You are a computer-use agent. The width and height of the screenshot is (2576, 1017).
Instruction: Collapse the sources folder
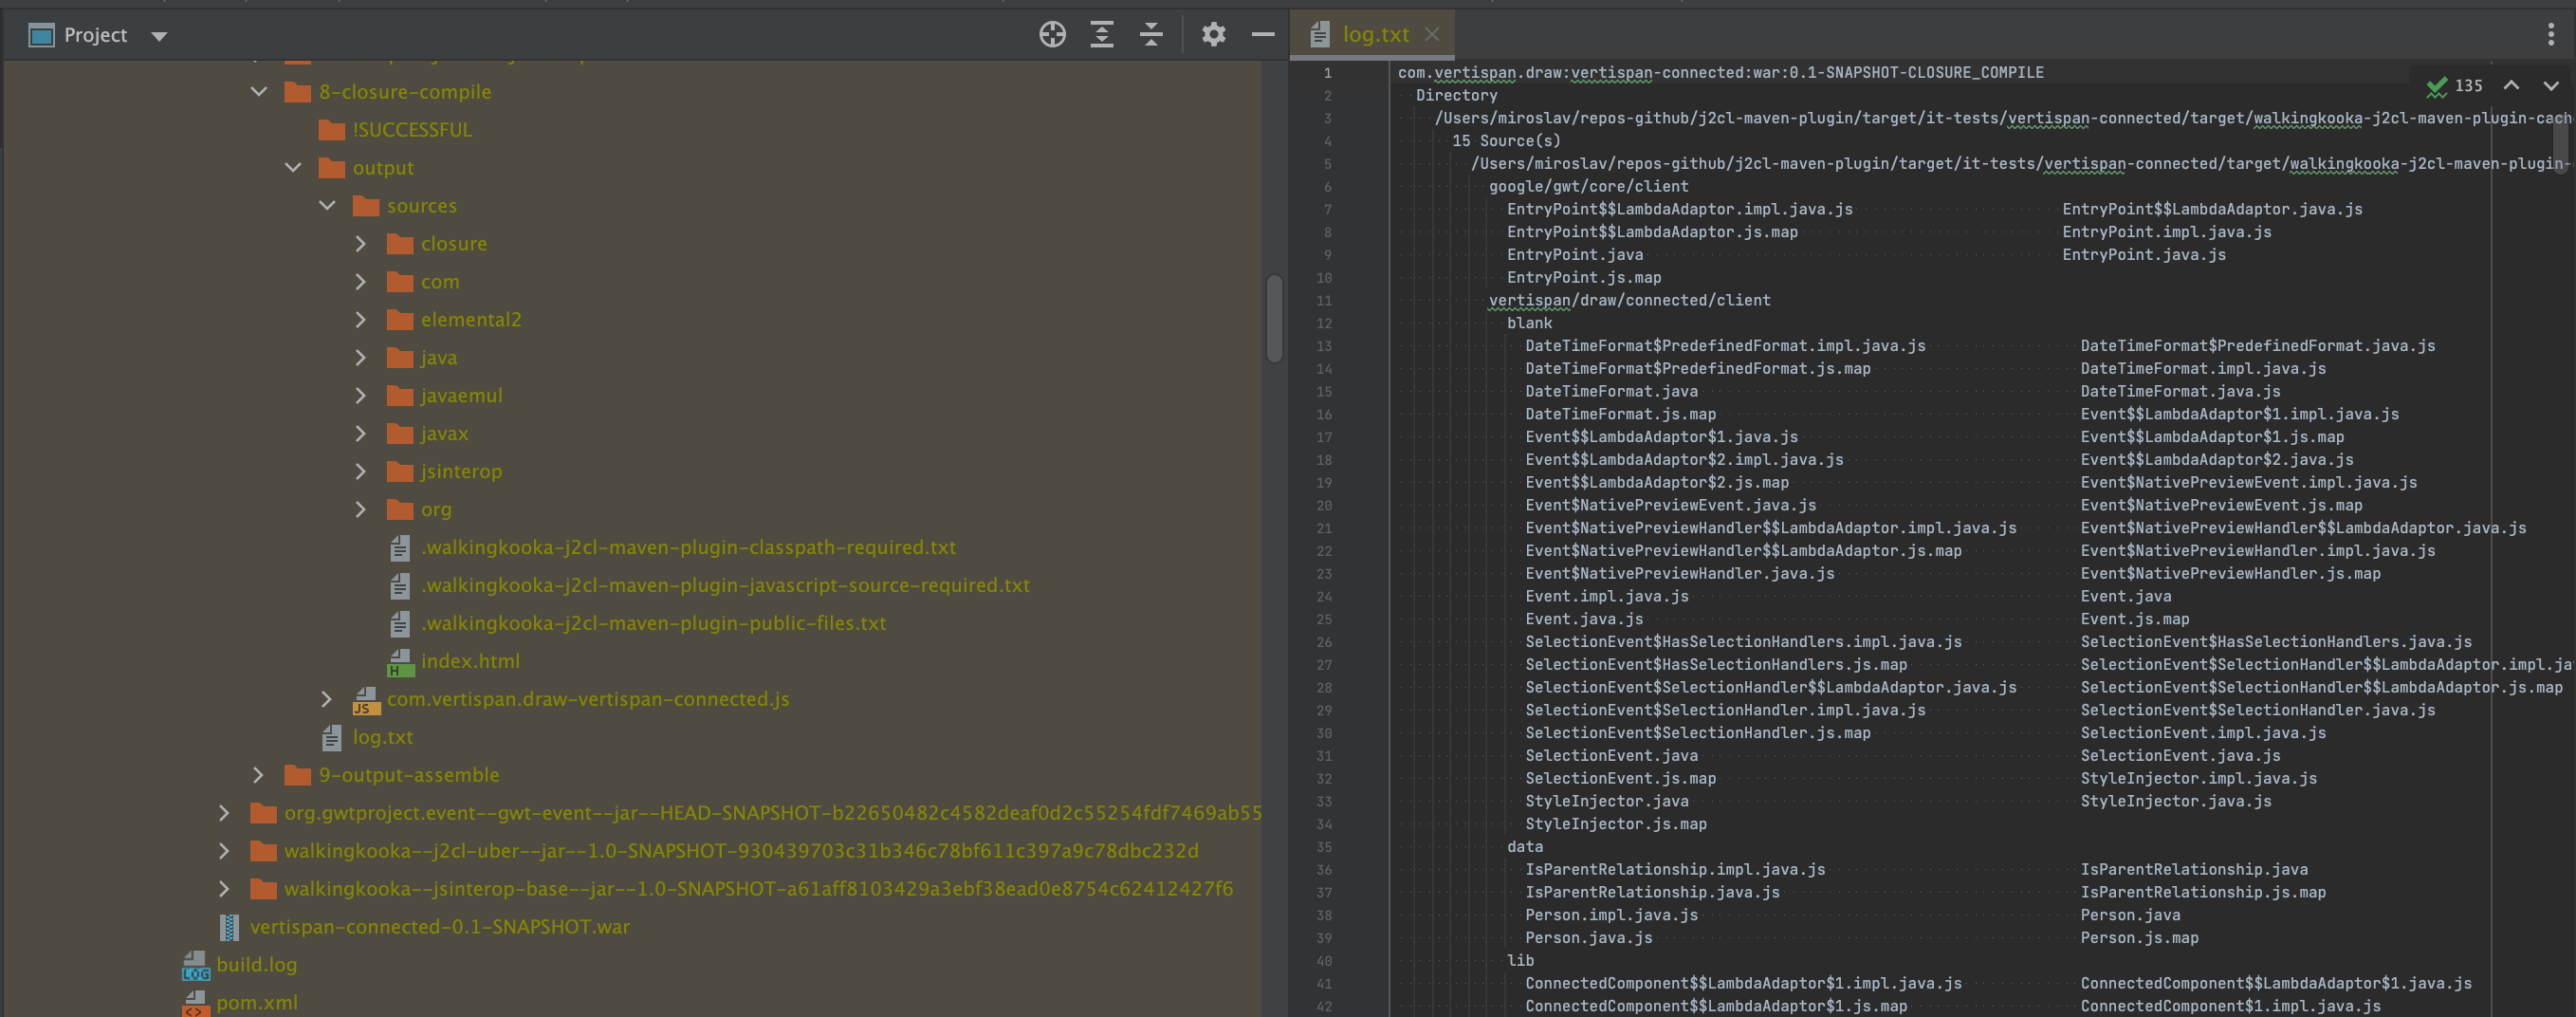click(x=327, y=206)
